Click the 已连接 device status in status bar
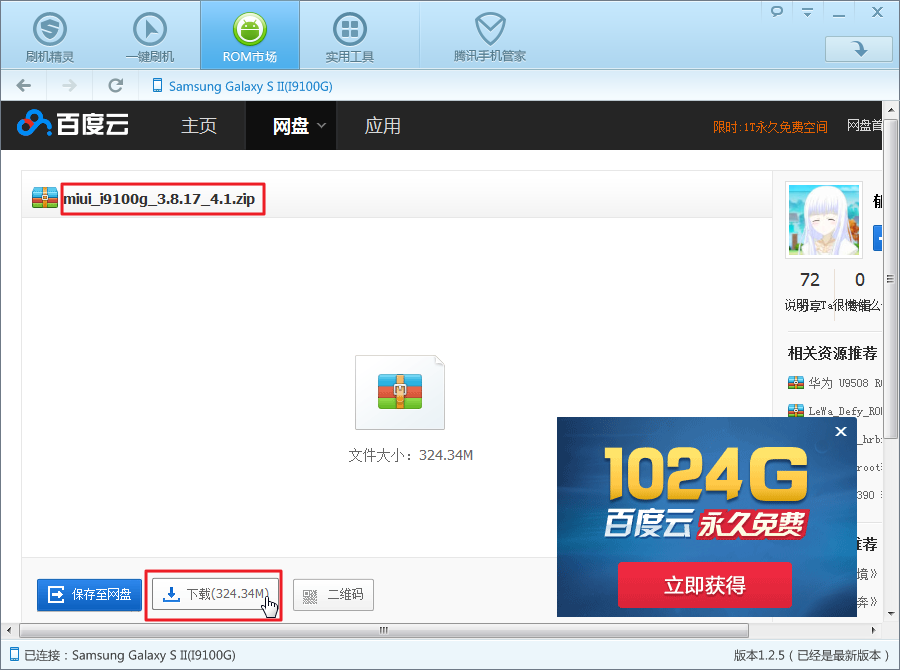 pyautogui.click(x=130, y=655)
